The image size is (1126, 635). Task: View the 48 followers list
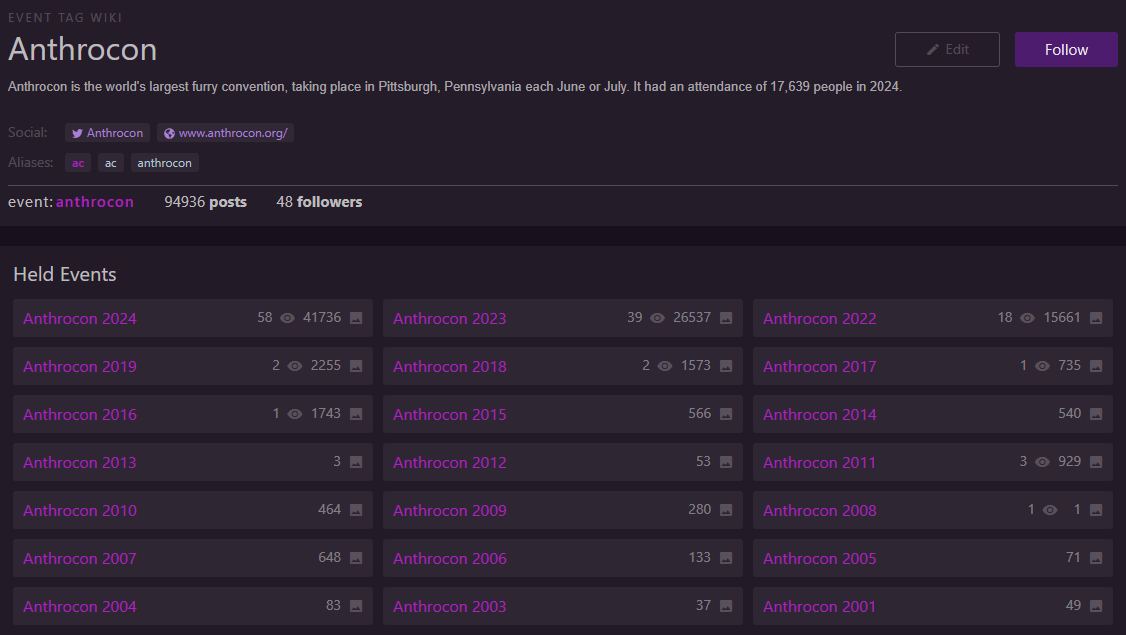[319, 202]
